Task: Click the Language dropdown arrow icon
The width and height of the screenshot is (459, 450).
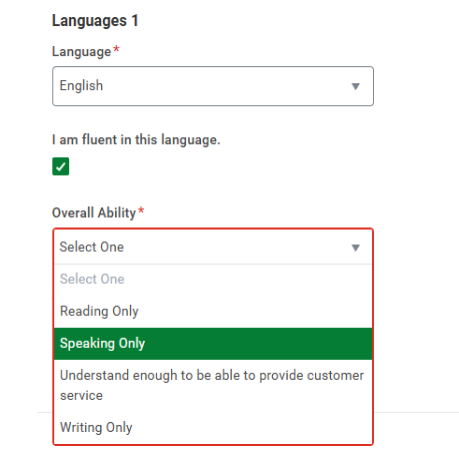Action: point(355,86)
